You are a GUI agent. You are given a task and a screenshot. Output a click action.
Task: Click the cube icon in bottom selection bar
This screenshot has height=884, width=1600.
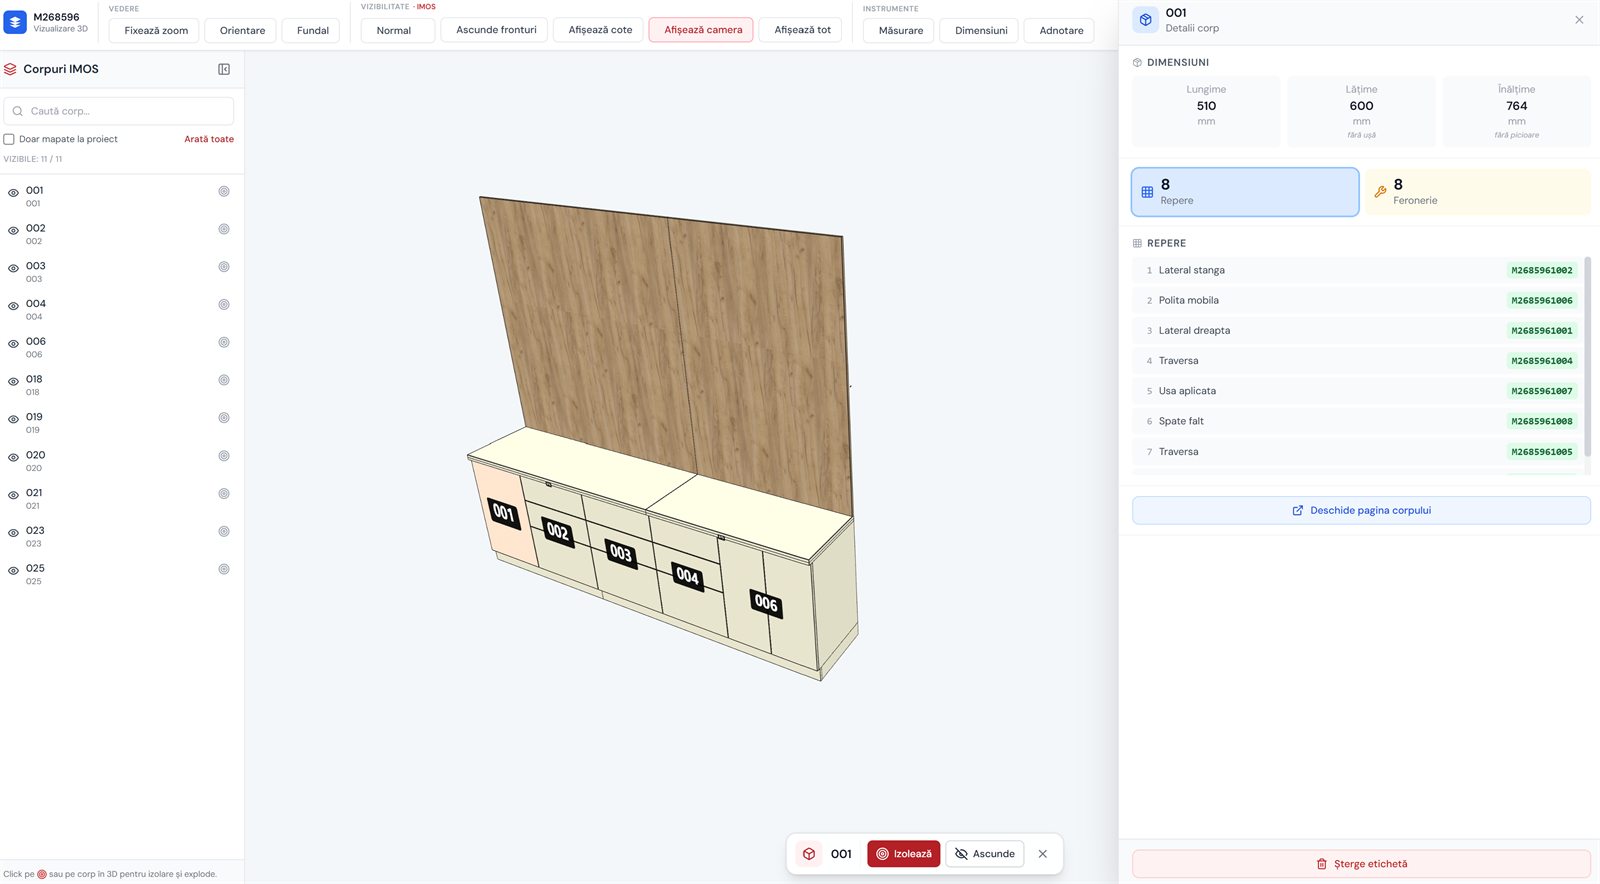809,854
